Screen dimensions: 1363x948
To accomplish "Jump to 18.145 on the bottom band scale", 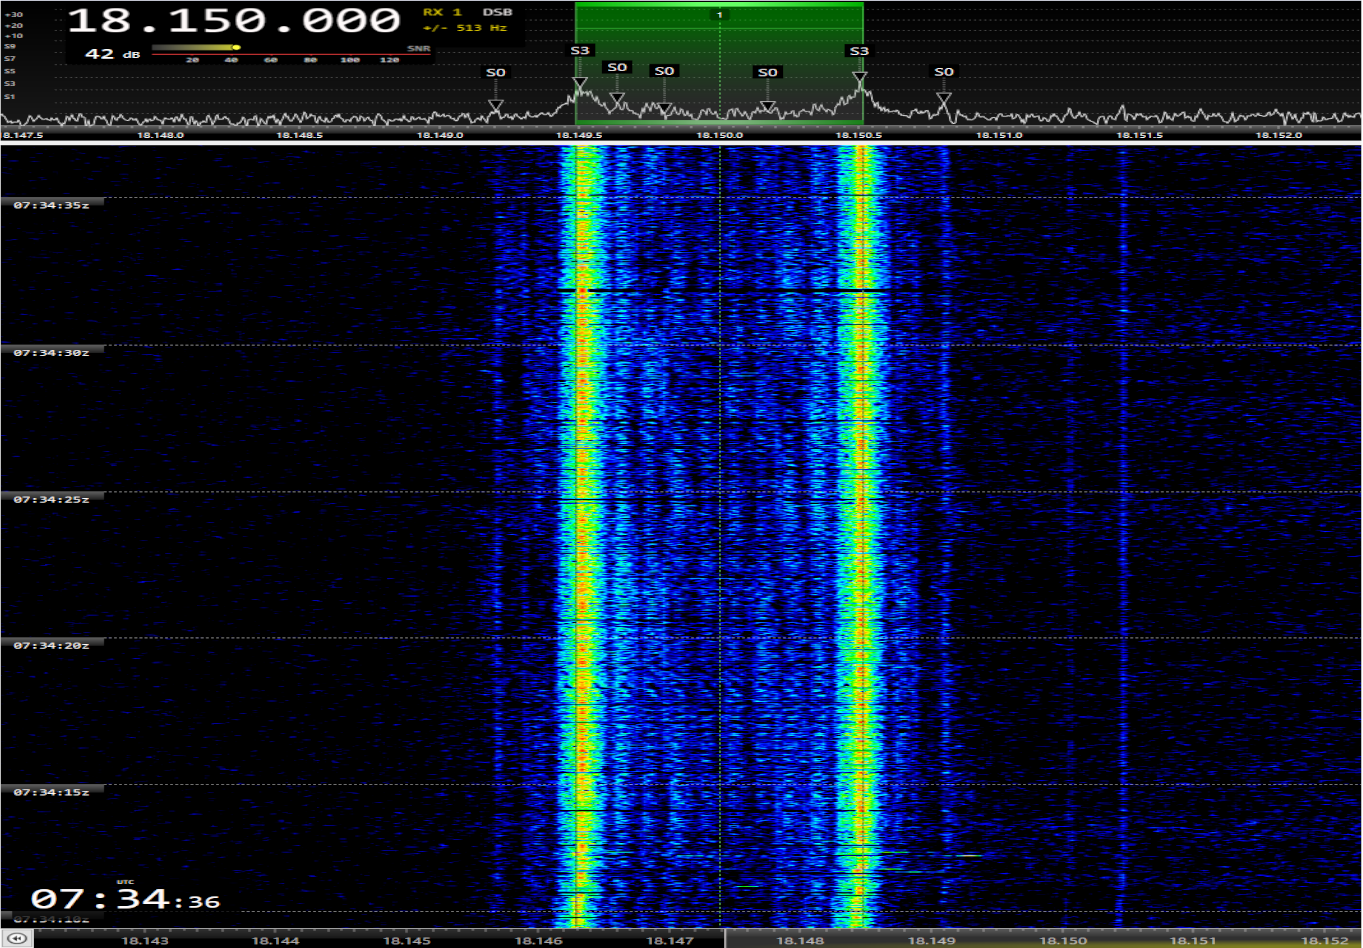I will pyautogui.click(x=407, y=940).
